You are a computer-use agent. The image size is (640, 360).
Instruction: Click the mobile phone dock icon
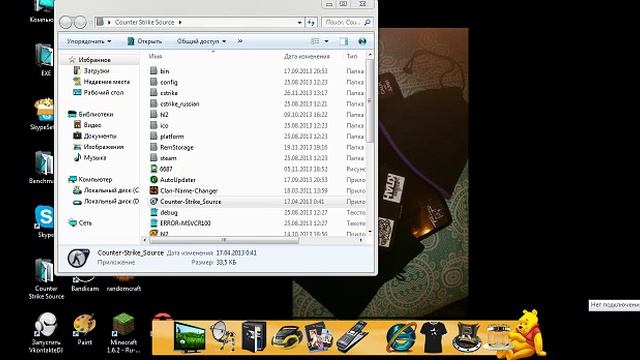click(x=352, y=337)
